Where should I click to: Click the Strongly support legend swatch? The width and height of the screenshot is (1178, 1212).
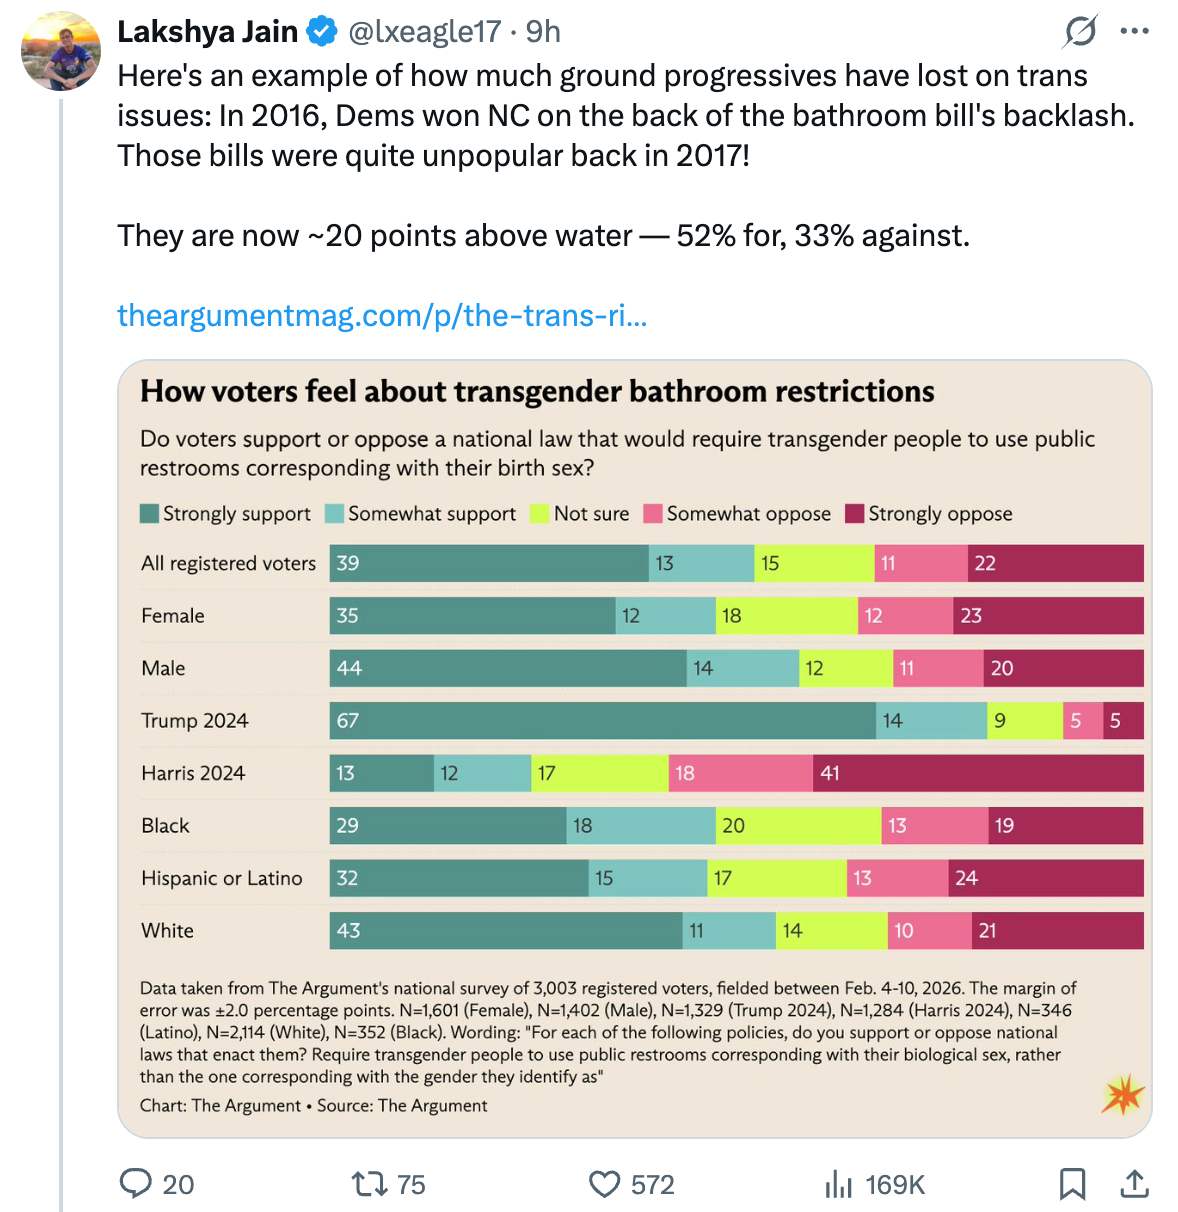click(150, 514)
